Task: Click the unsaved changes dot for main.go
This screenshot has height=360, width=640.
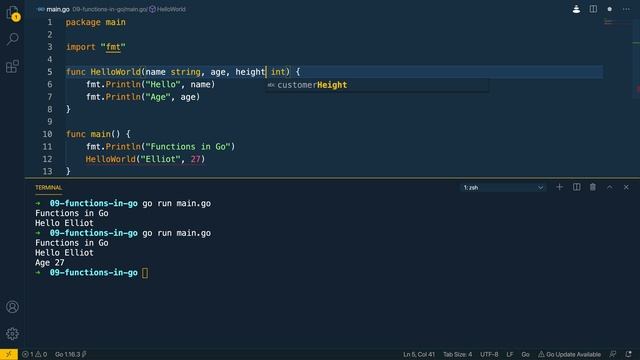Action: pyautogui.click(x=609, y=9)
